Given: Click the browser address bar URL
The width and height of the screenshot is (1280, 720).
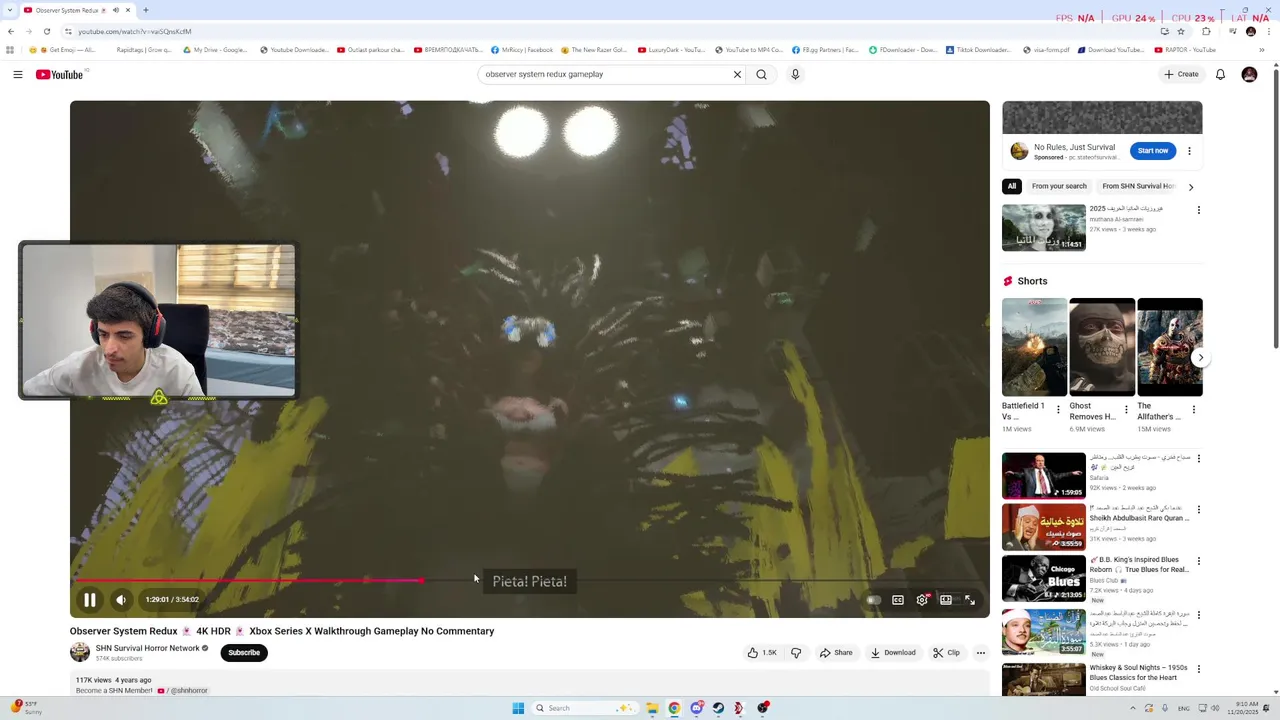Looking at the screenshot, I should coord(135,31).
